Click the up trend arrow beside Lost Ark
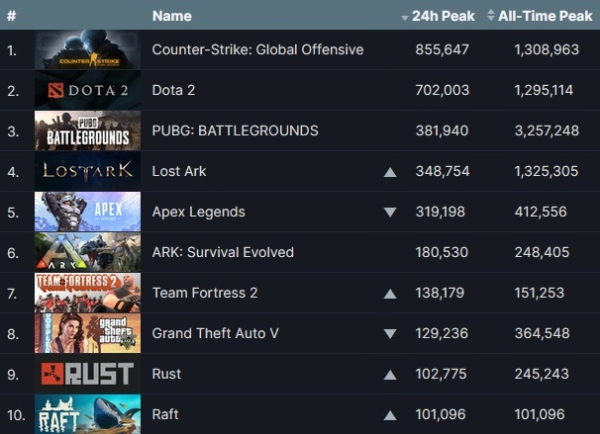This screenshot has width=600, height=434. pos(390,172)
